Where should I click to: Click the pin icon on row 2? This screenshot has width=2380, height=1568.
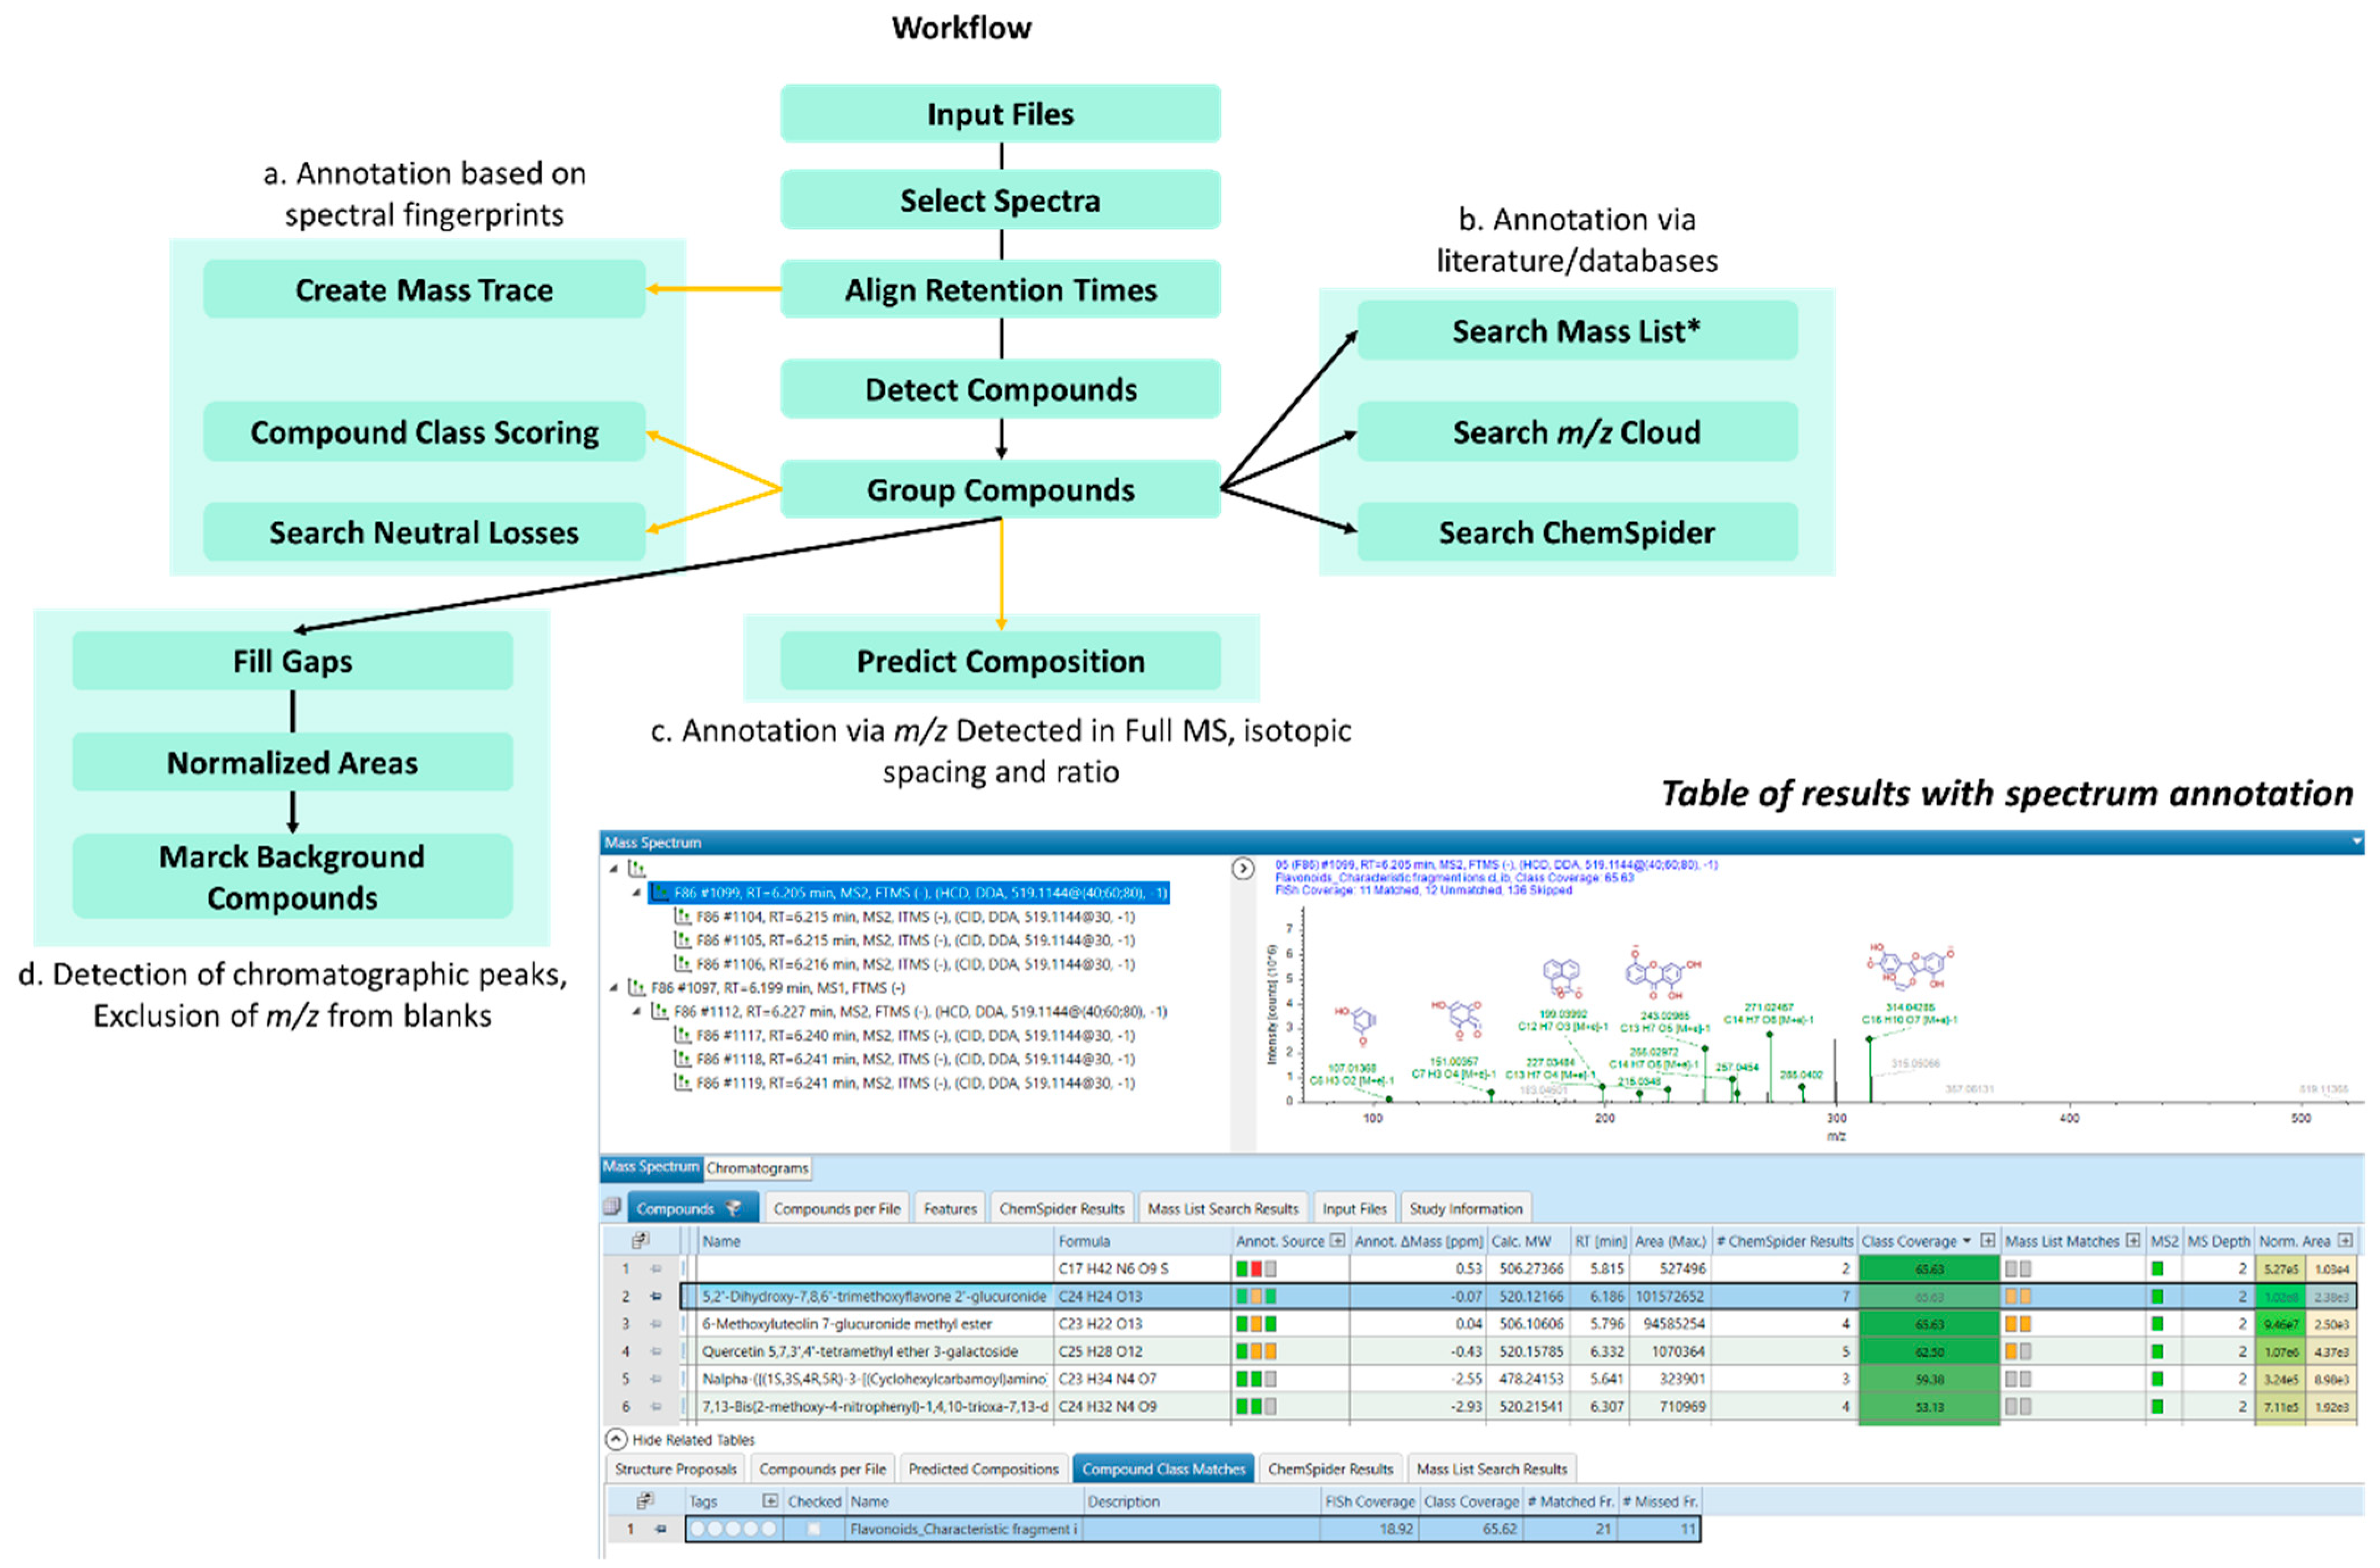point(656,1296)
